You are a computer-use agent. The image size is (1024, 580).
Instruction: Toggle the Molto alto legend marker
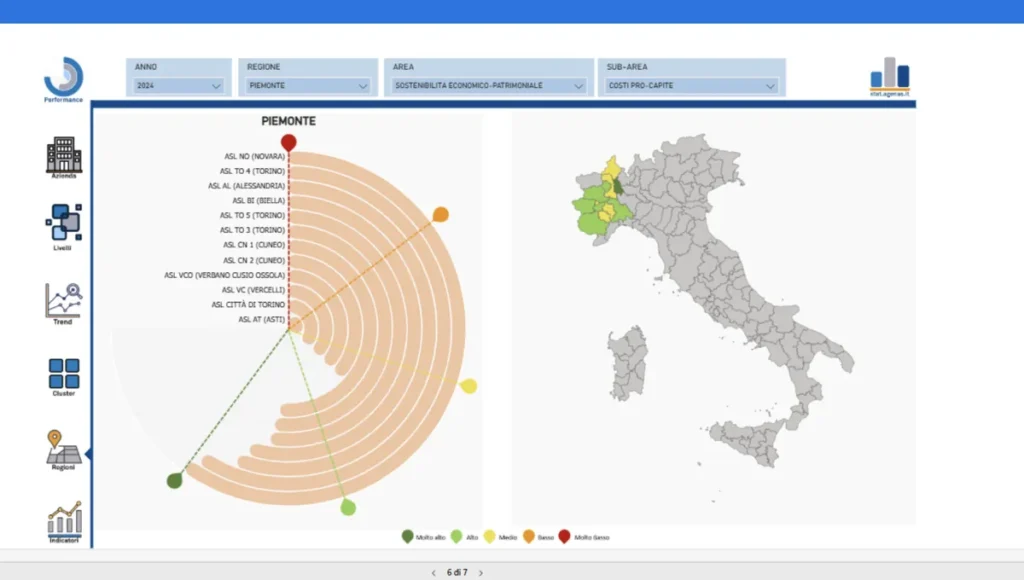point(406,536)
